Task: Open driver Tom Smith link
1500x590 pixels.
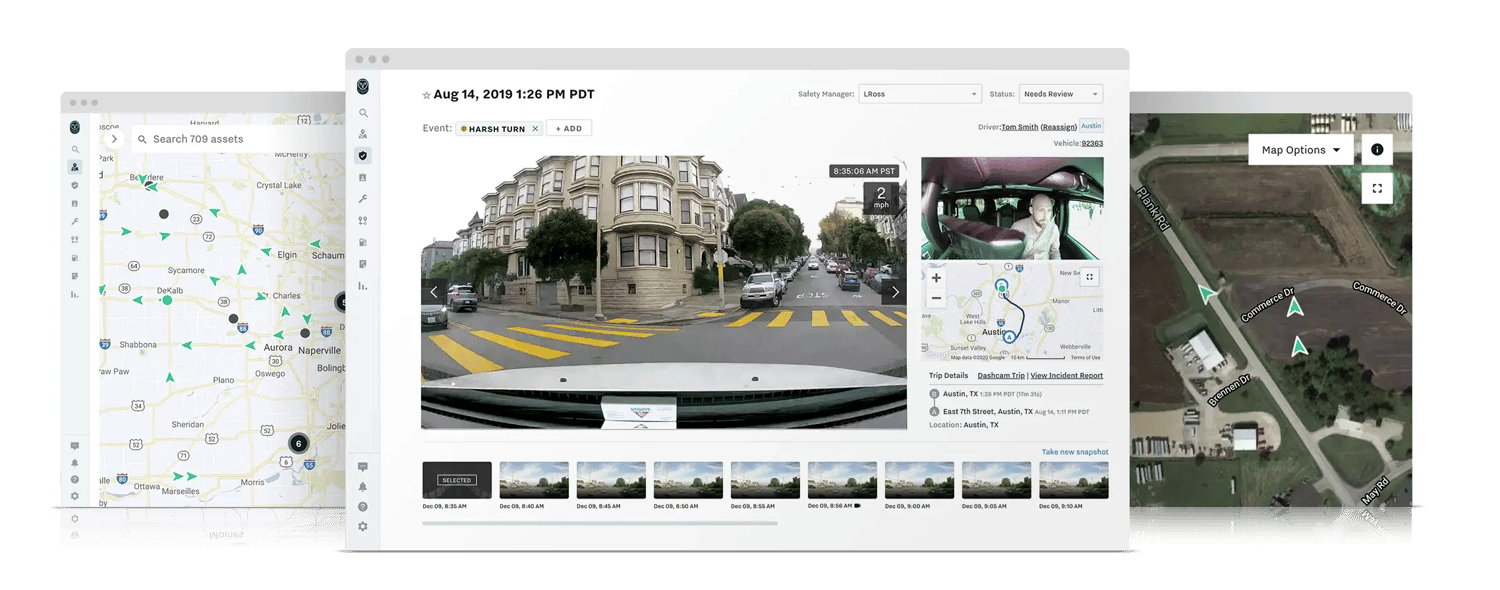Action: pyautogui.click(x=1019, y=127)
